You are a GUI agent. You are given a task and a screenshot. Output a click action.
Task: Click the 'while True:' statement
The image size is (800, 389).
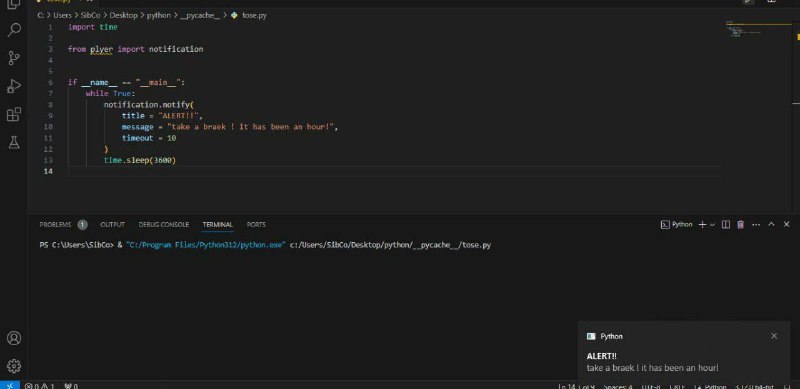[x=110, y=93]
